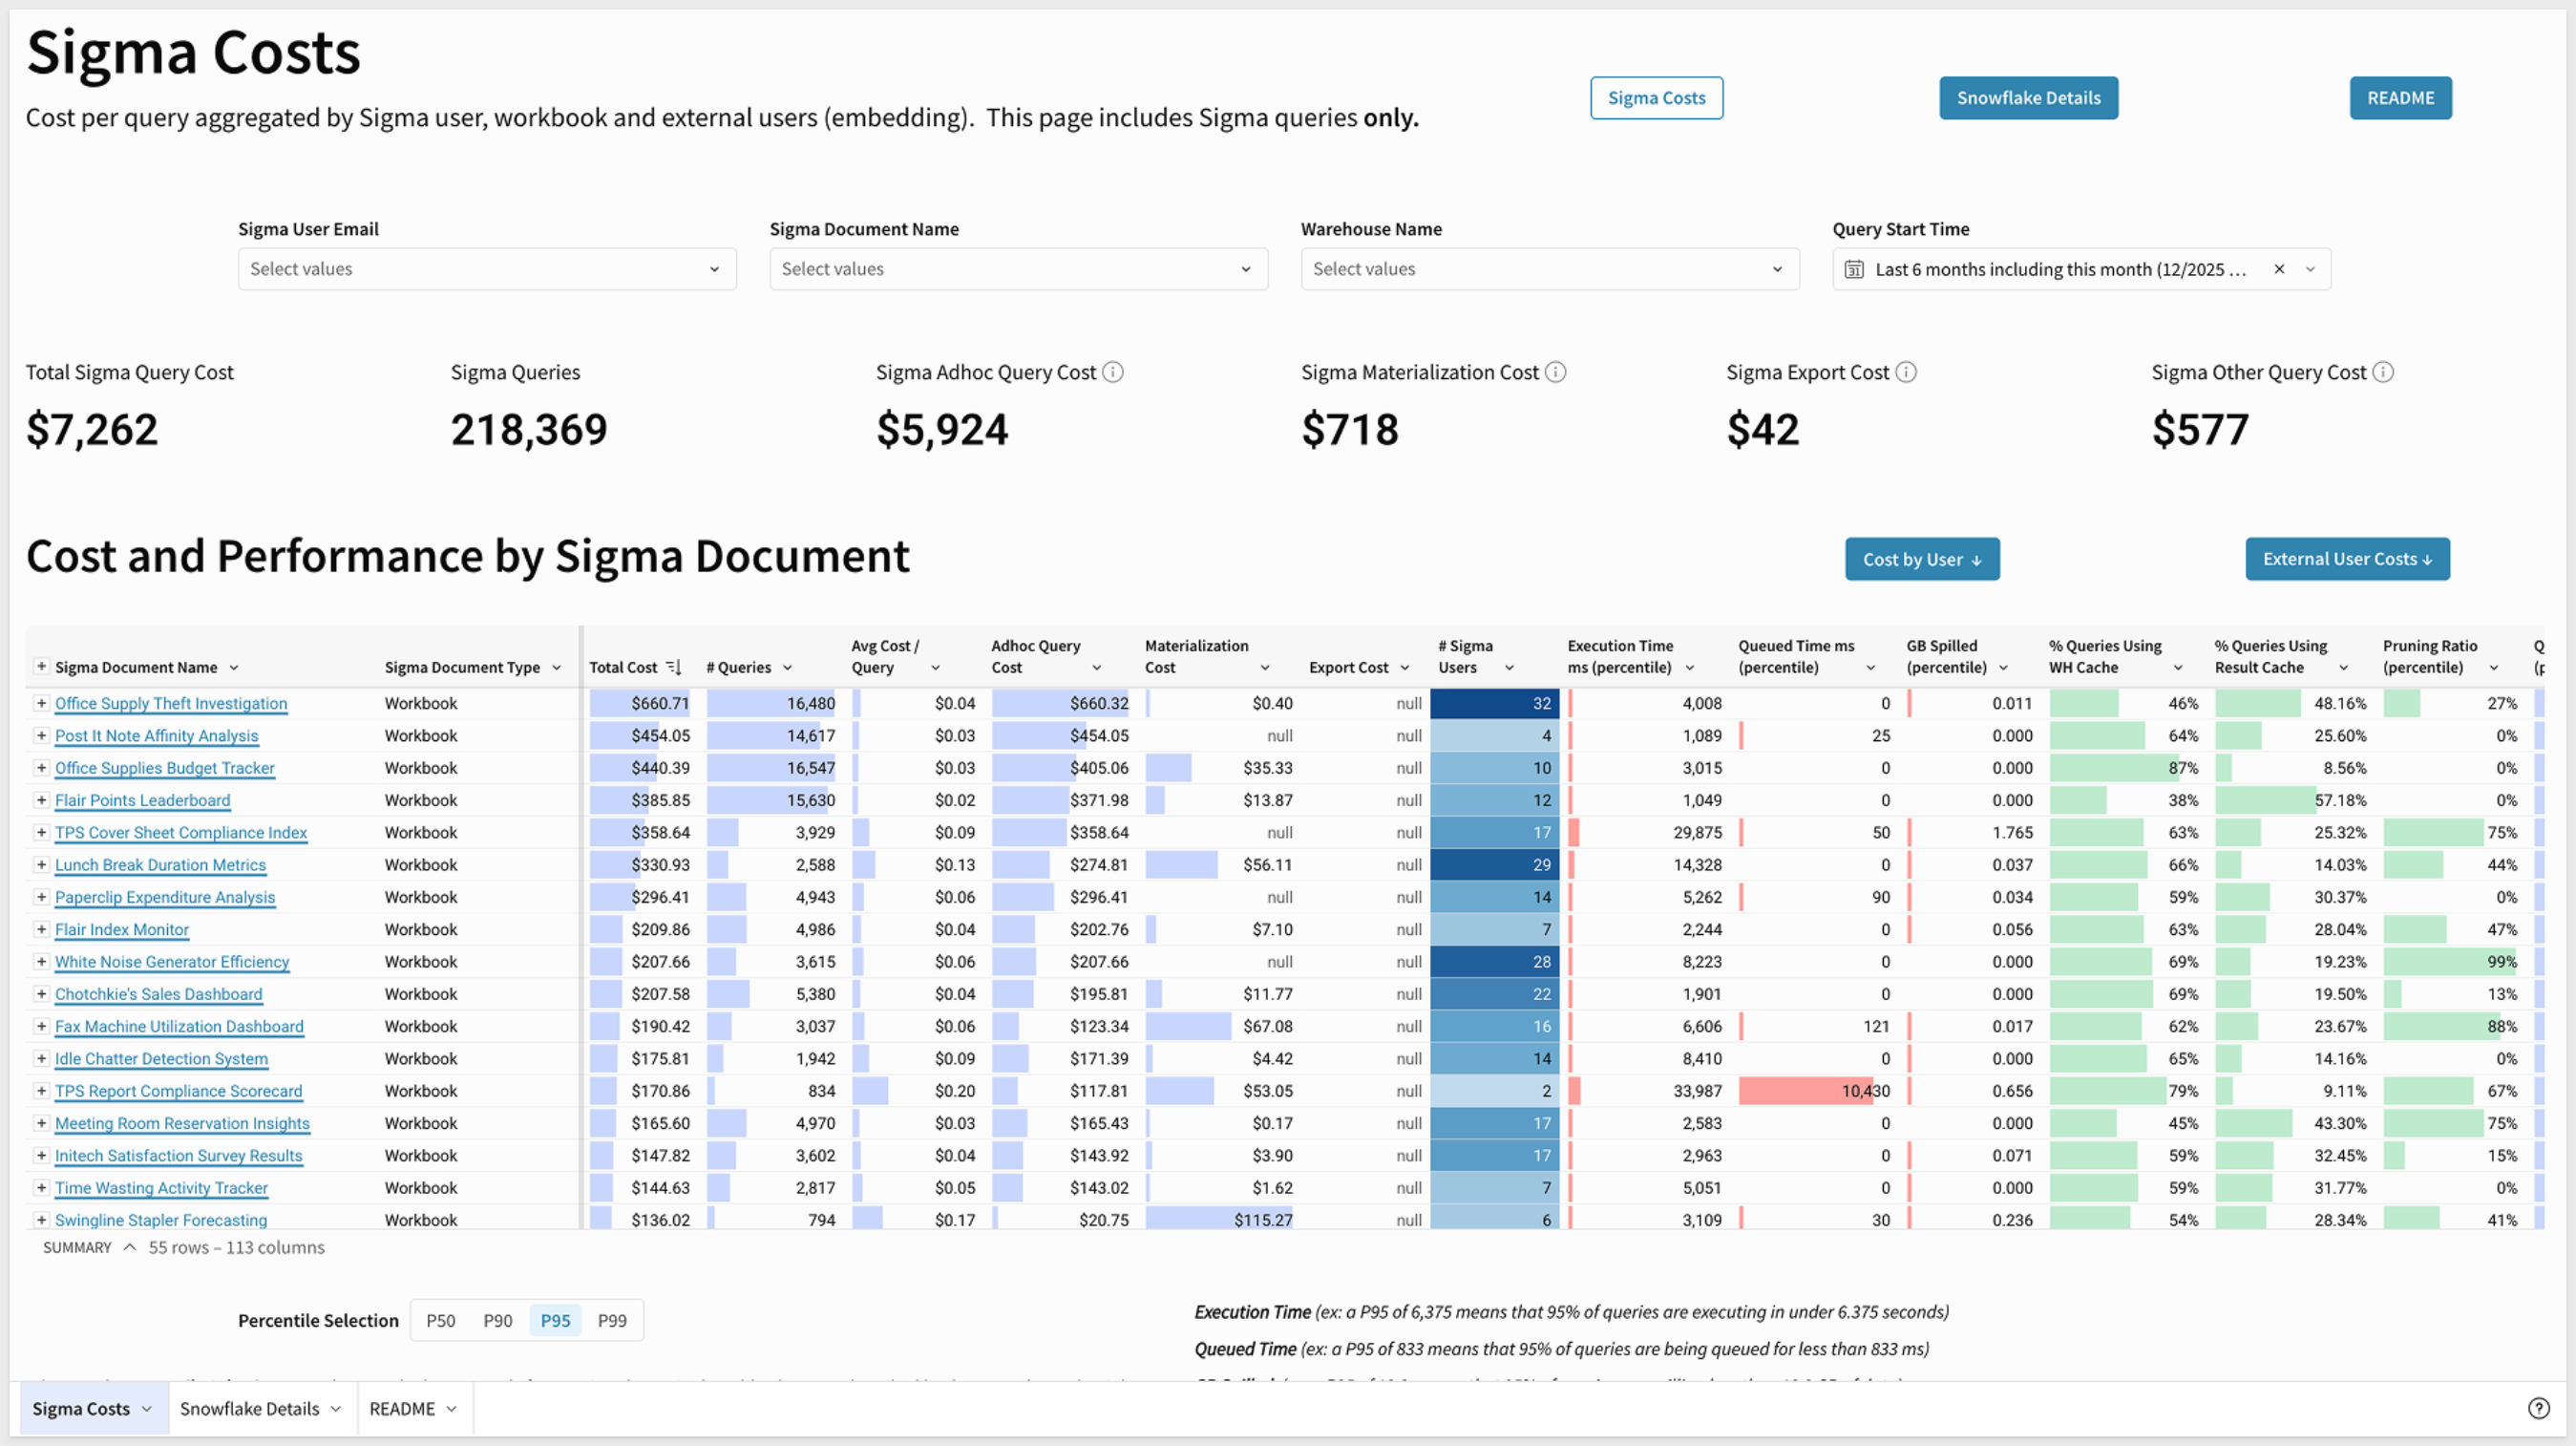Open info icon beside Sigma Other Query Cost
The image size is (2576, 1446).
pos(2383,372)
